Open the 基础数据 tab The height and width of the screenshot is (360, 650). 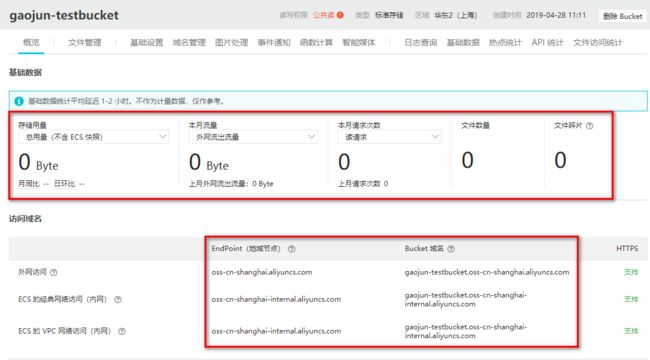click(463, 42)
